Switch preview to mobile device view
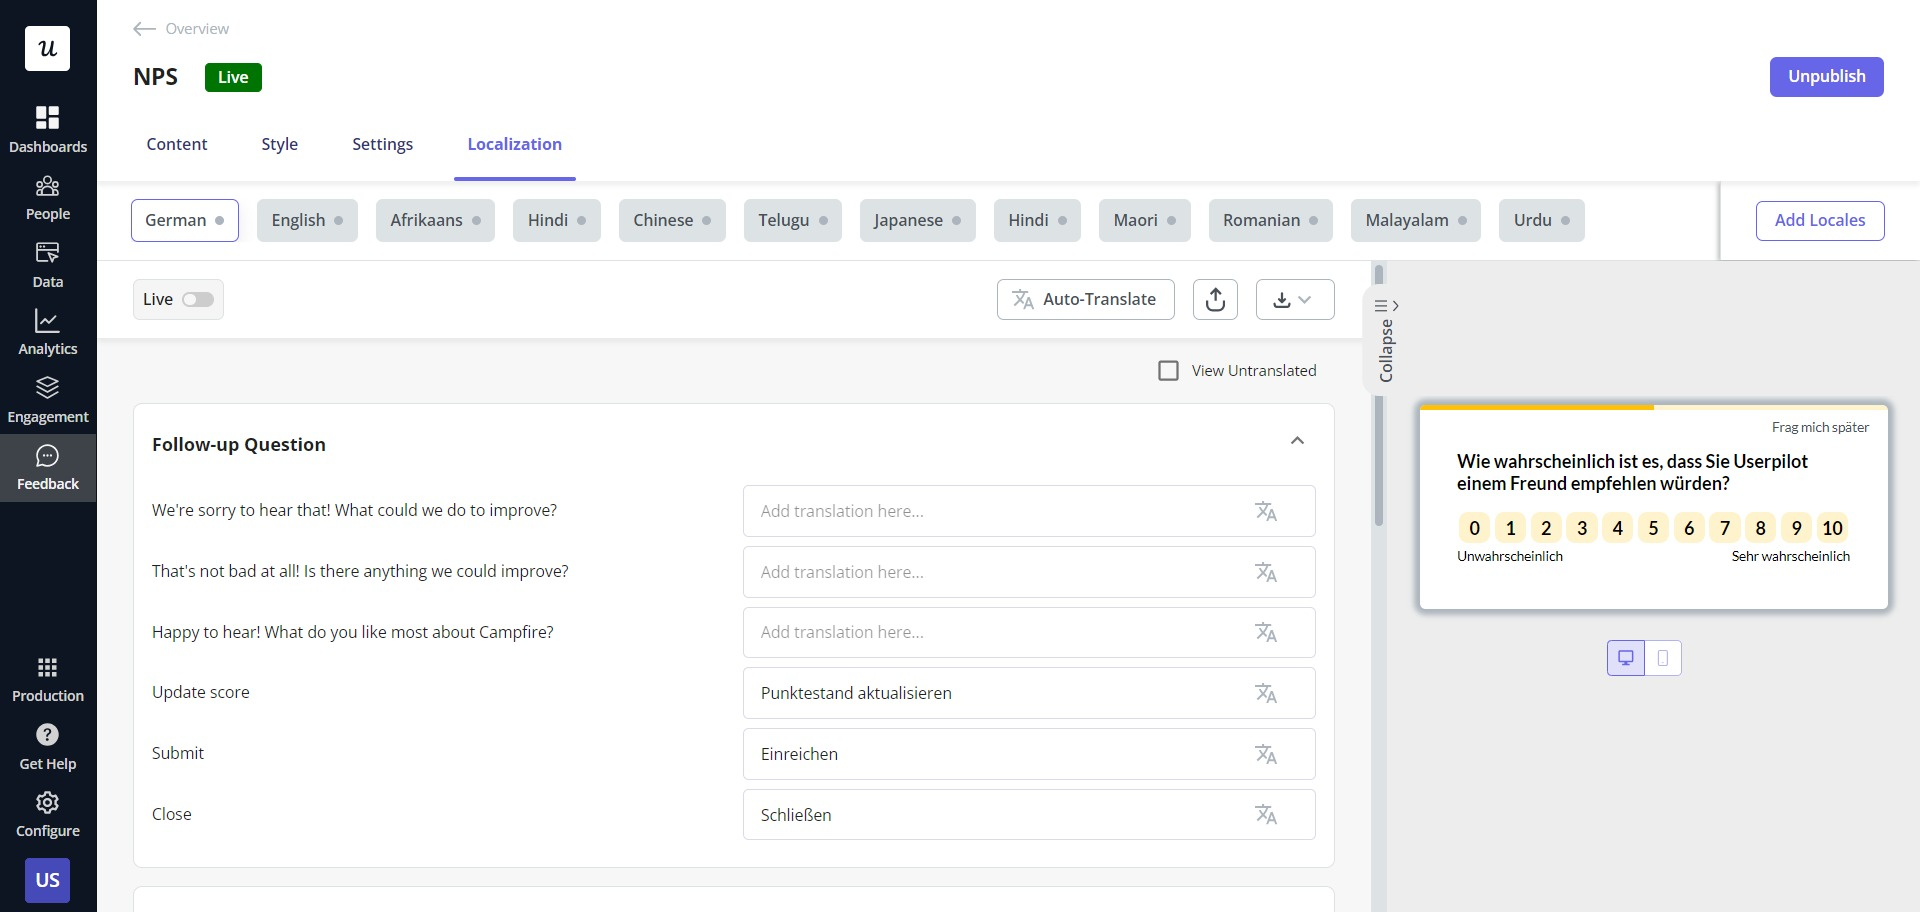 click(x=1664, y=657)
